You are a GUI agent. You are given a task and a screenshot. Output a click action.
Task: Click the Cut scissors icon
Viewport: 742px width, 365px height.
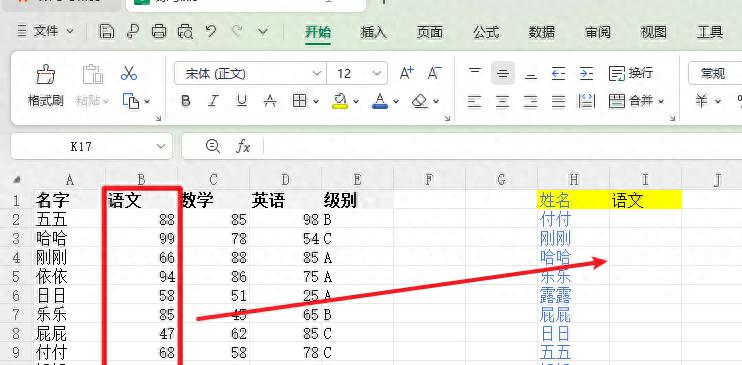(128, 73)
